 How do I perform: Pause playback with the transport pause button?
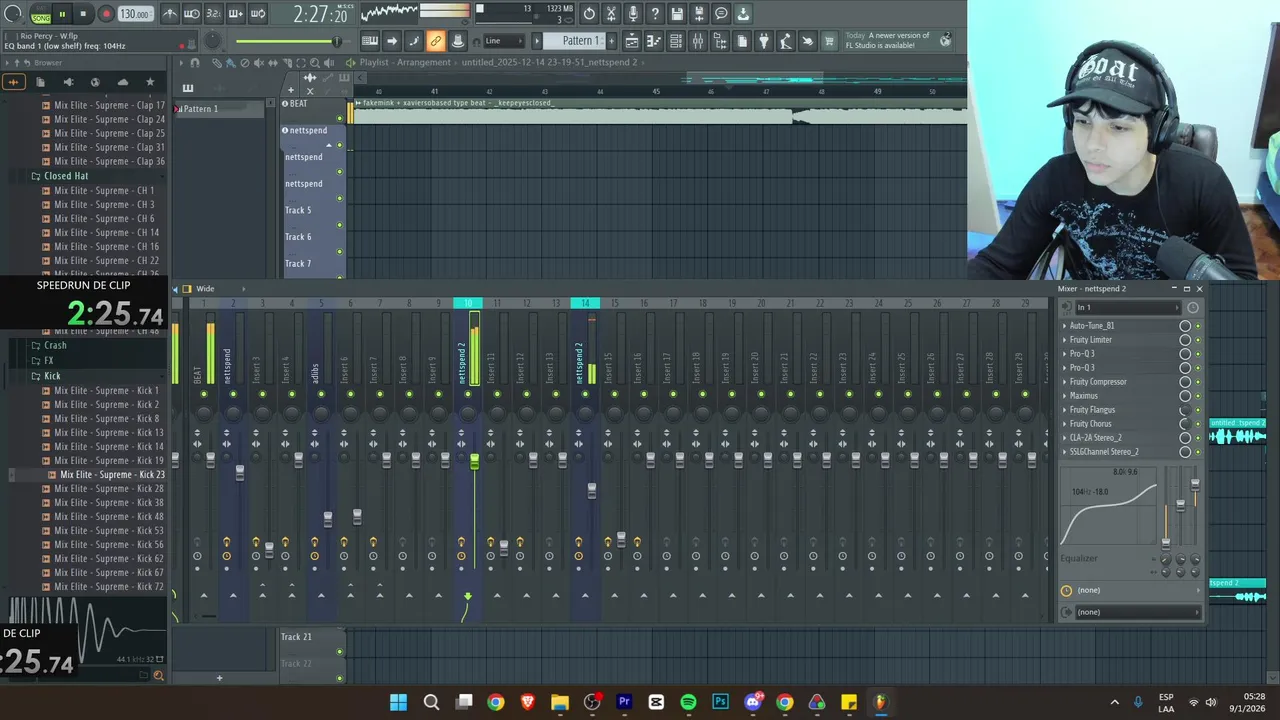(x=62, y=14)
